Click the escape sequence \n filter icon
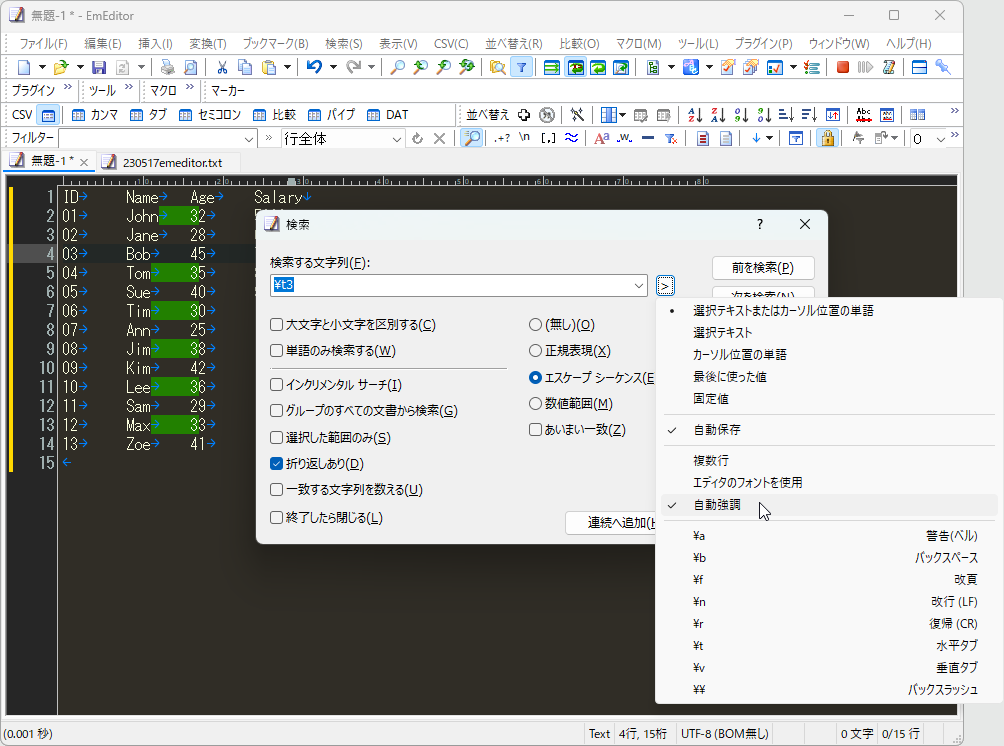 [524, 138]
